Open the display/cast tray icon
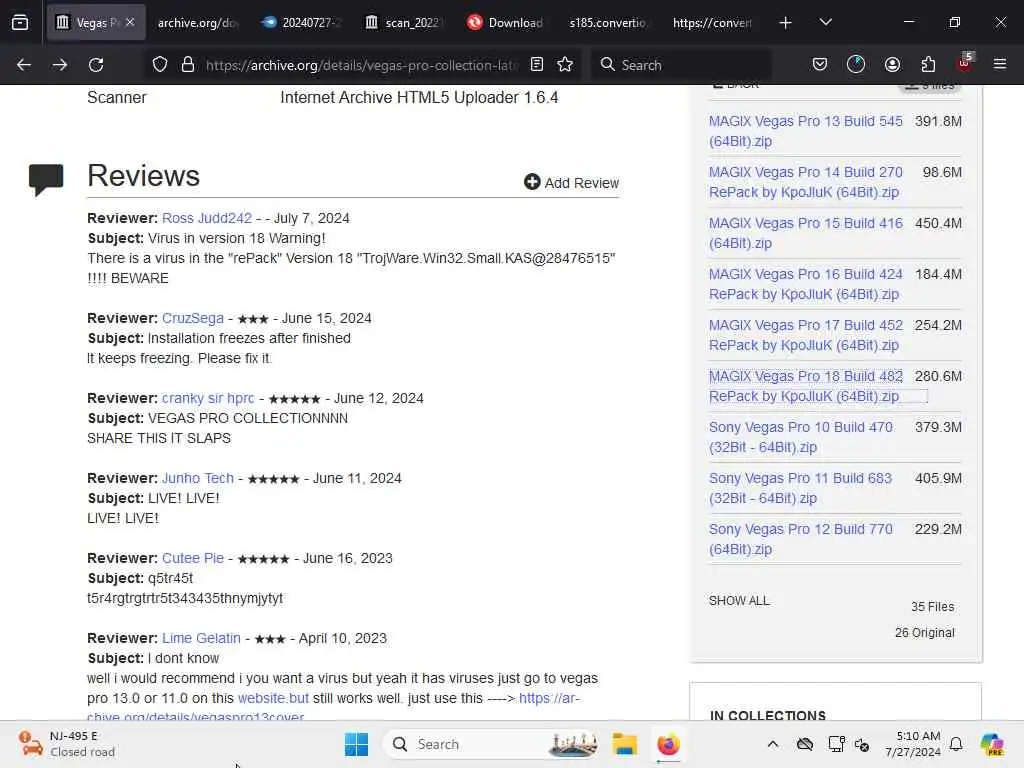 836,744
